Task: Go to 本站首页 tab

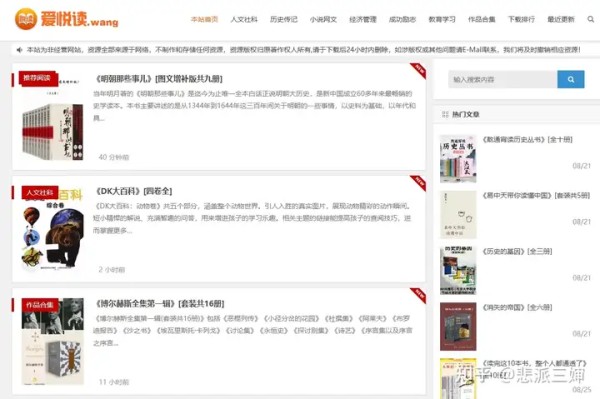Action: [x=204, y=19]
